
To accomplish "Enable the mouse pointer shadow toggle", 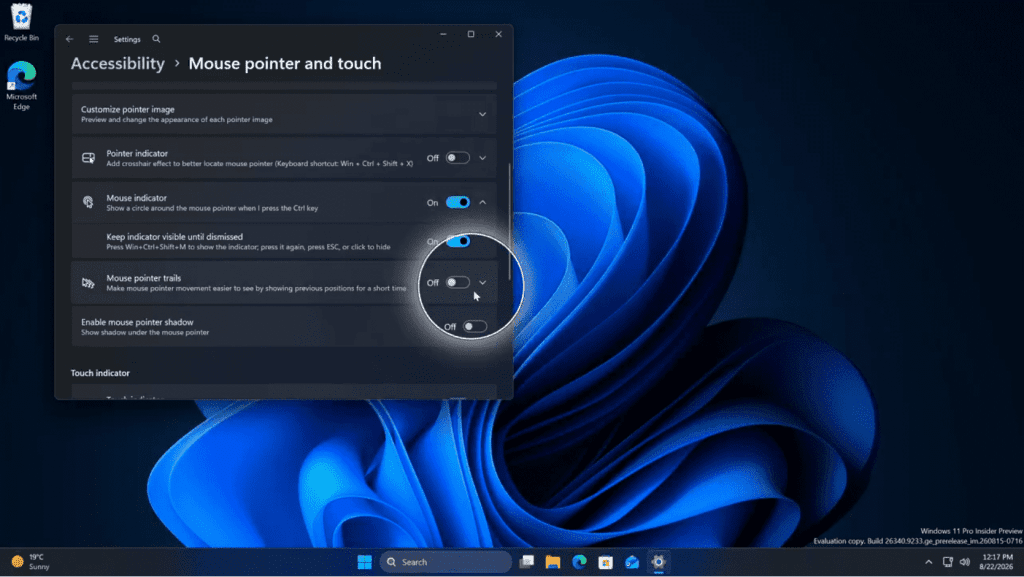I will (x=475, y=326).
